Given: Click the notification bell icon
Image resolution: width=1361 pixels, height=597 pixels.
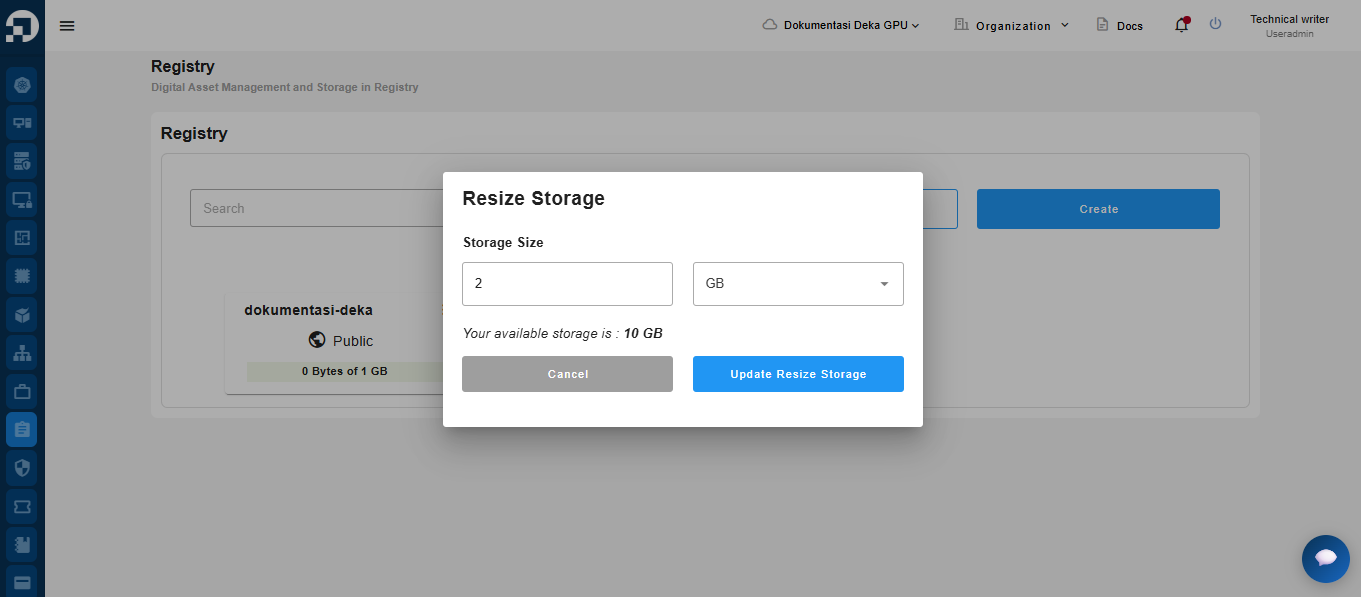Looking at the screenshot, I should click(1181, 25).
